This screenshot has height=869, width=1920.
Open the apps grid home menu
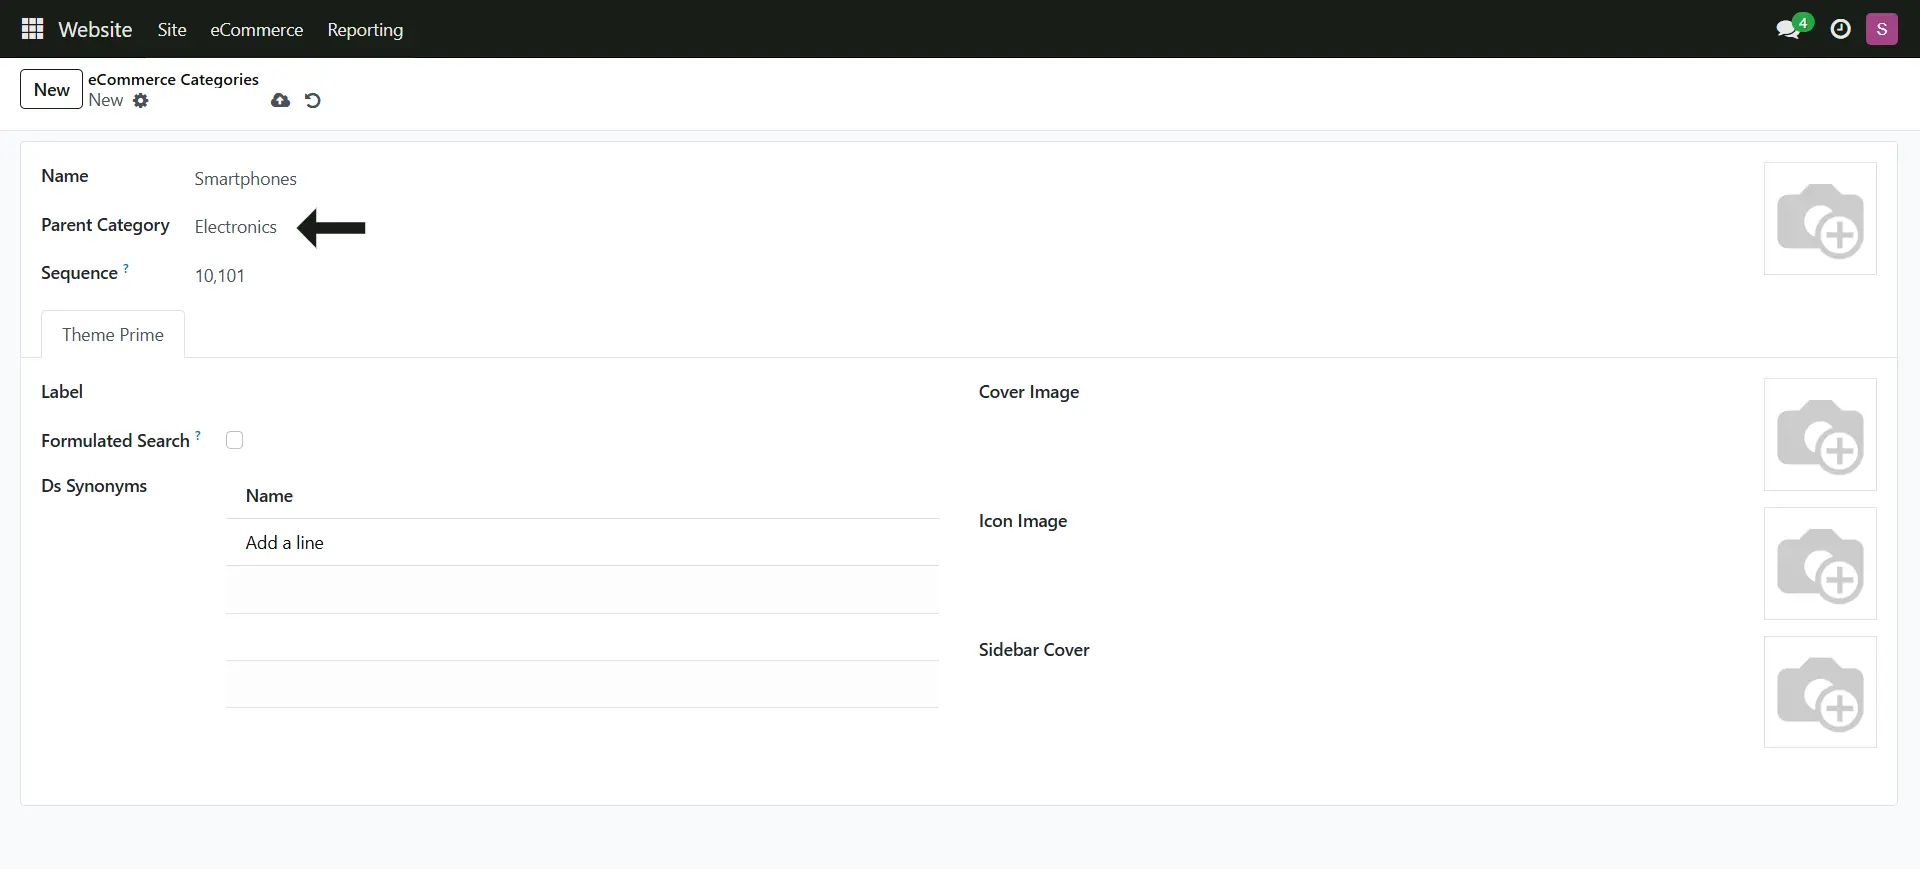click(x=32, y=29)
